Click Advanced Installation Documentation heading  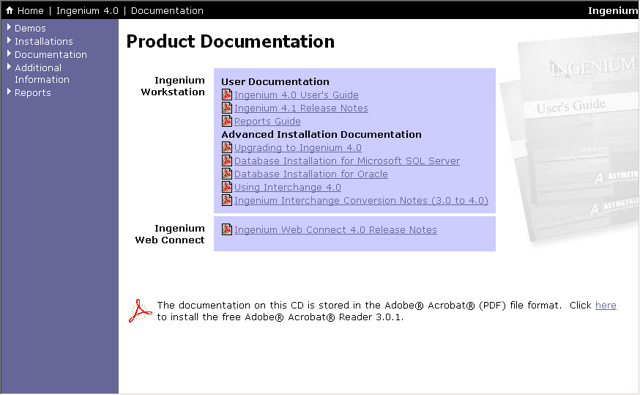pyautogui.click(x=321, y=134)
